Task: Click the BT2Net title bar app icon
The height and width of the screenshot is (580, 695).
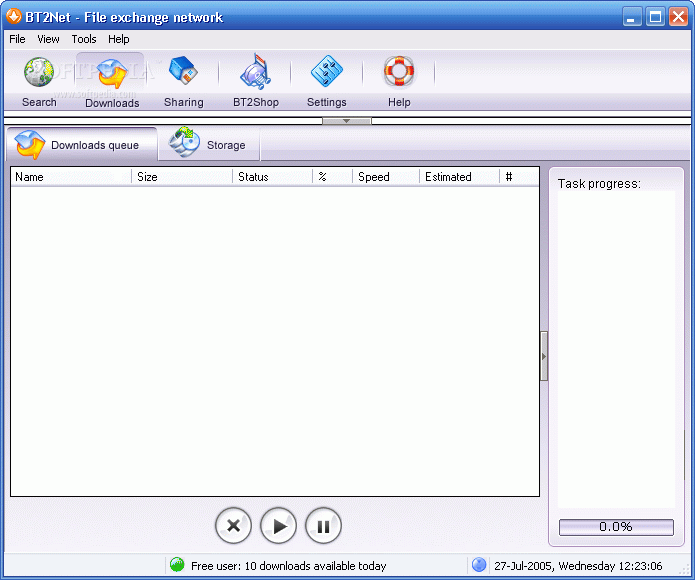Action: click(13, 16)
